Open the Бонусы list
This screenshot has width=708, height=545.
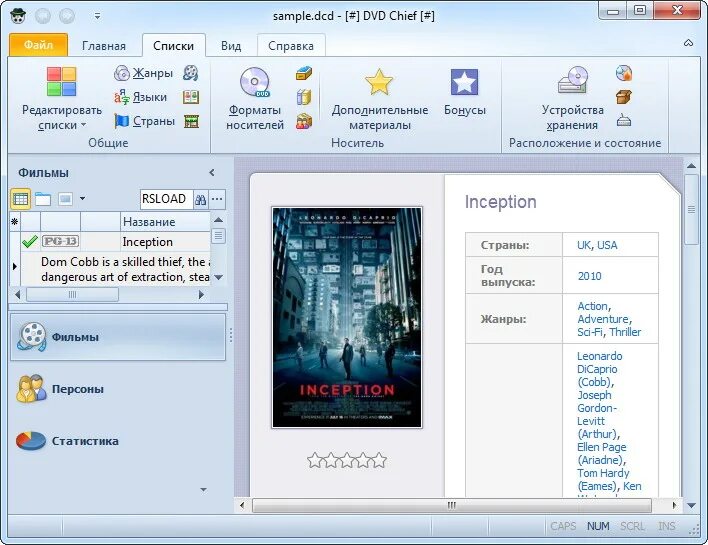click(x=465, y=93)
